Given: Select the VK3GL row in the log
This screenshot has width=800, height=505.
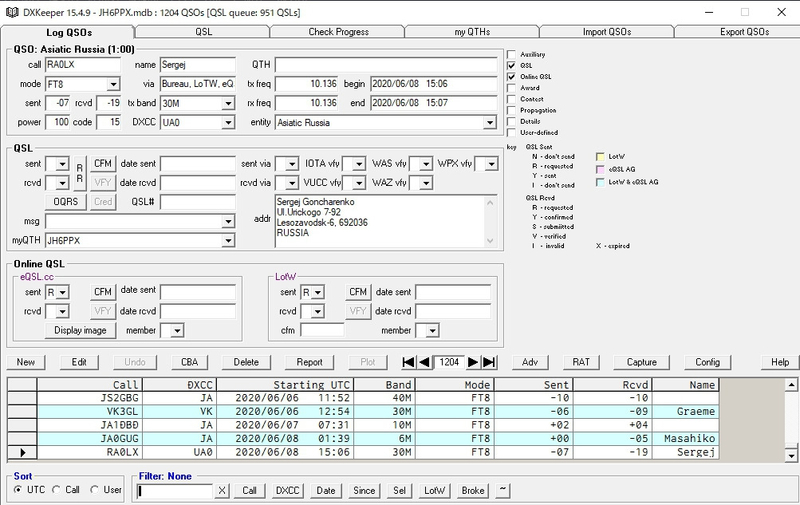Looking at the screenshot, I should 378,412.
